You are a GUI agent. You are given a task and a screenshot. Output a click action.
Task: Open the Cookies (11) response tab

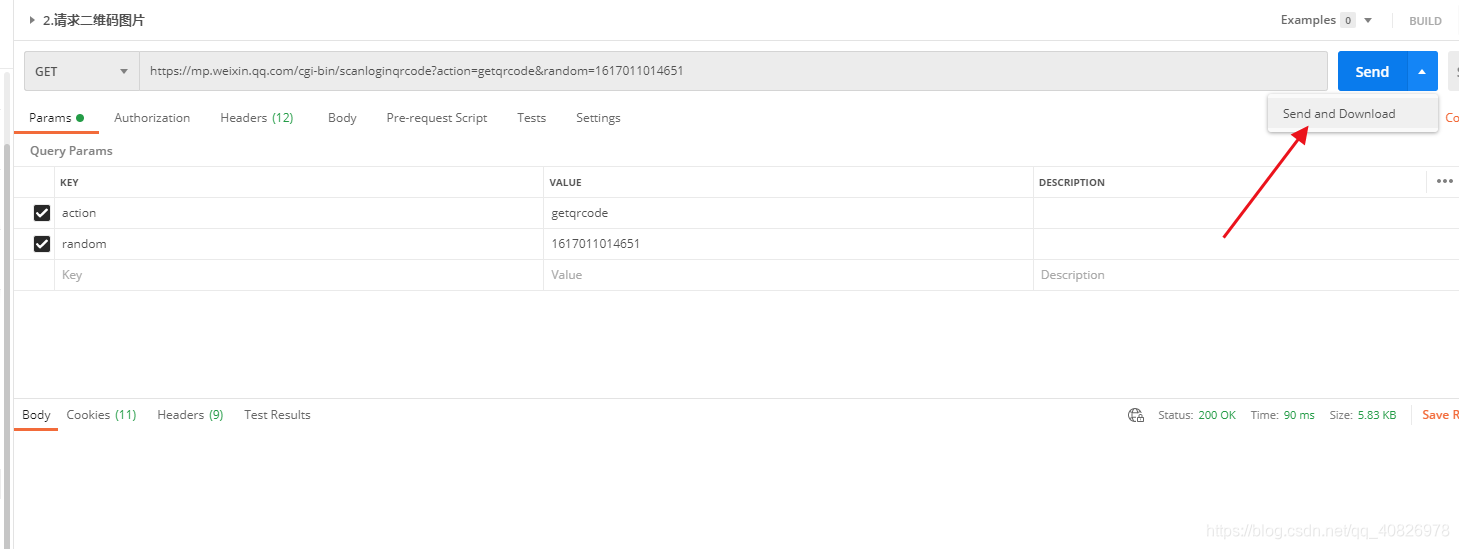101,415
